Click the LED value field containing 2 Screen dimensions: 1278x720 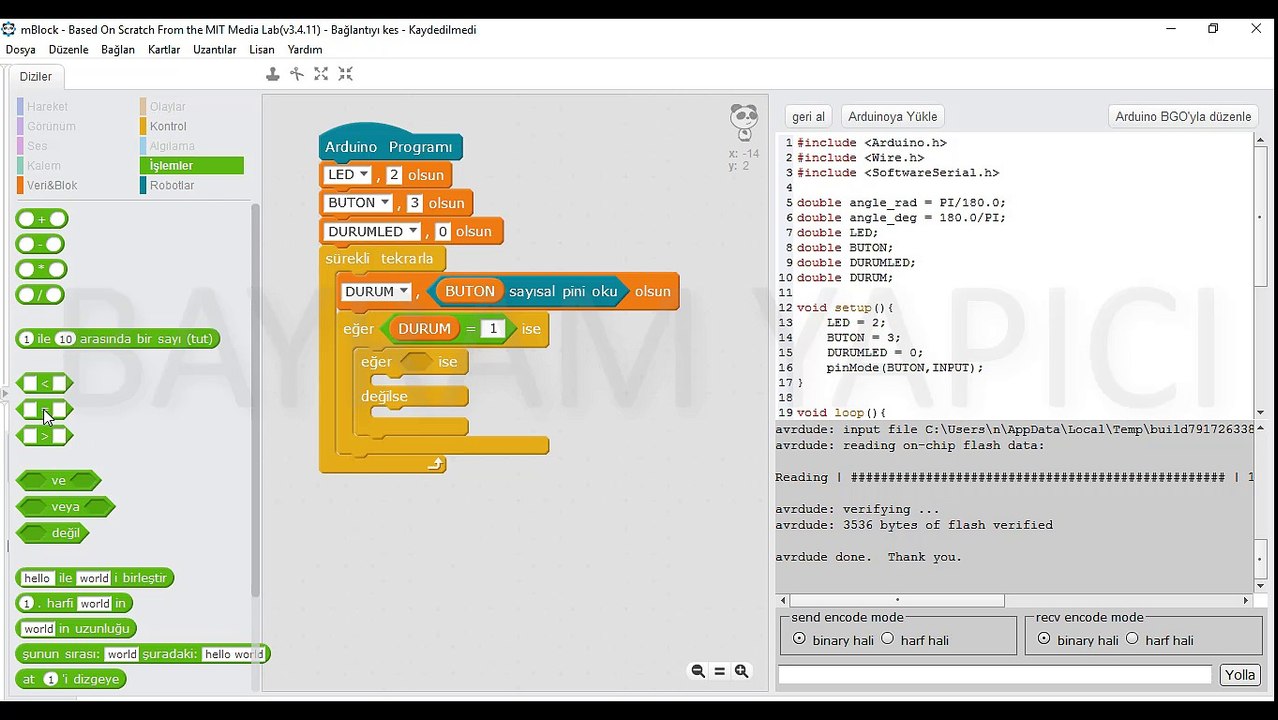[394, 175]
